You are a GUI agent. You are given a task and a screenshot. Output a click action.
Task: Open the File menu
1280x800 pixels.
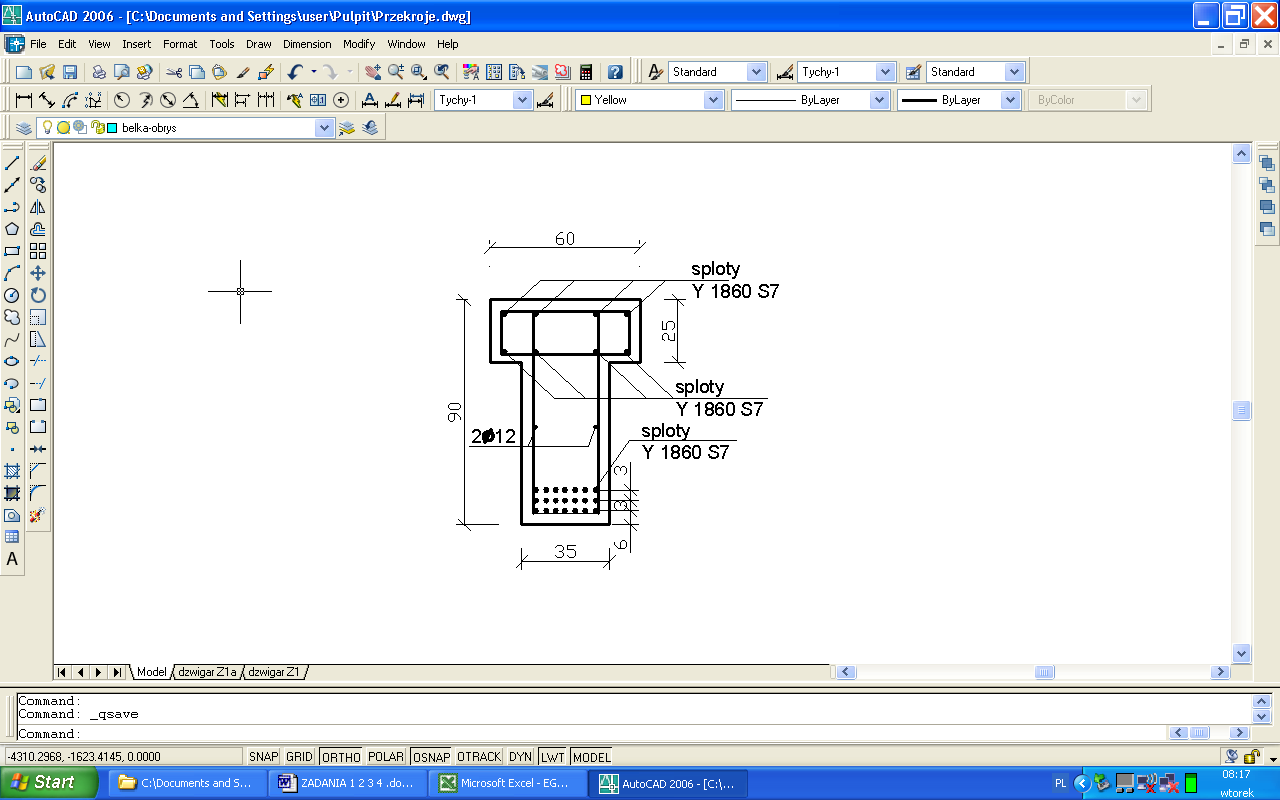click(x=38, y=44)
